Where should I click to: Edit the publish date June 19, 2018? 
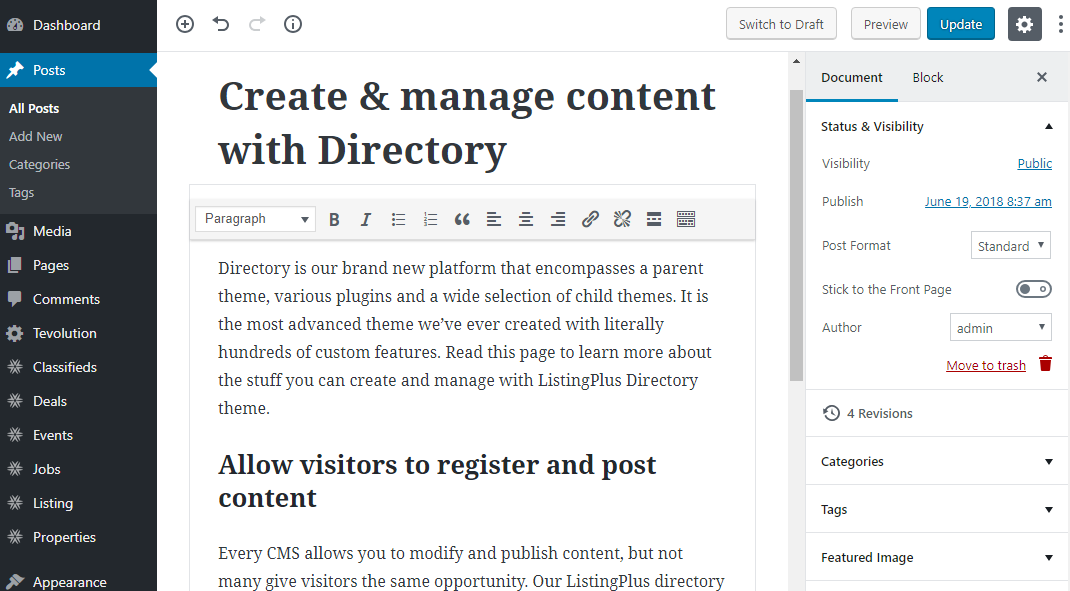point(988,201)
